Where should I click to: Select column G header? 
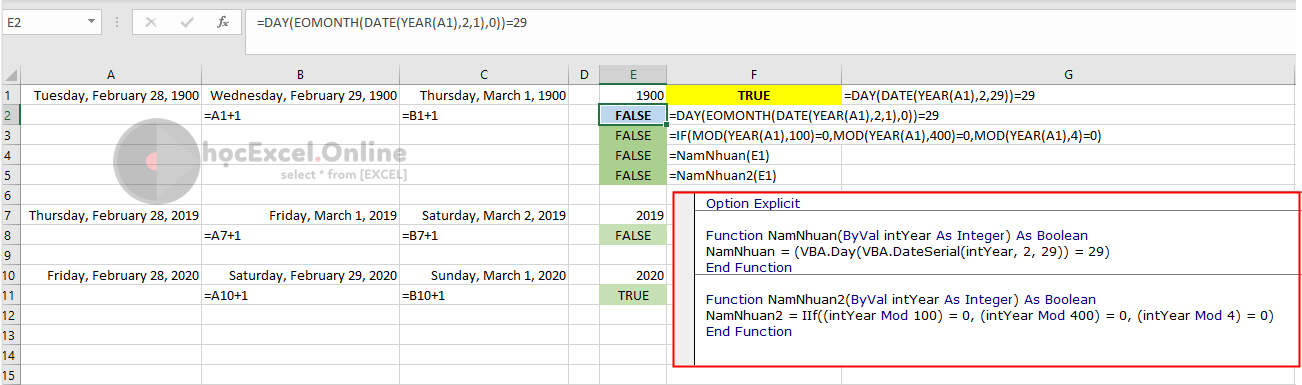(1069, 75)
